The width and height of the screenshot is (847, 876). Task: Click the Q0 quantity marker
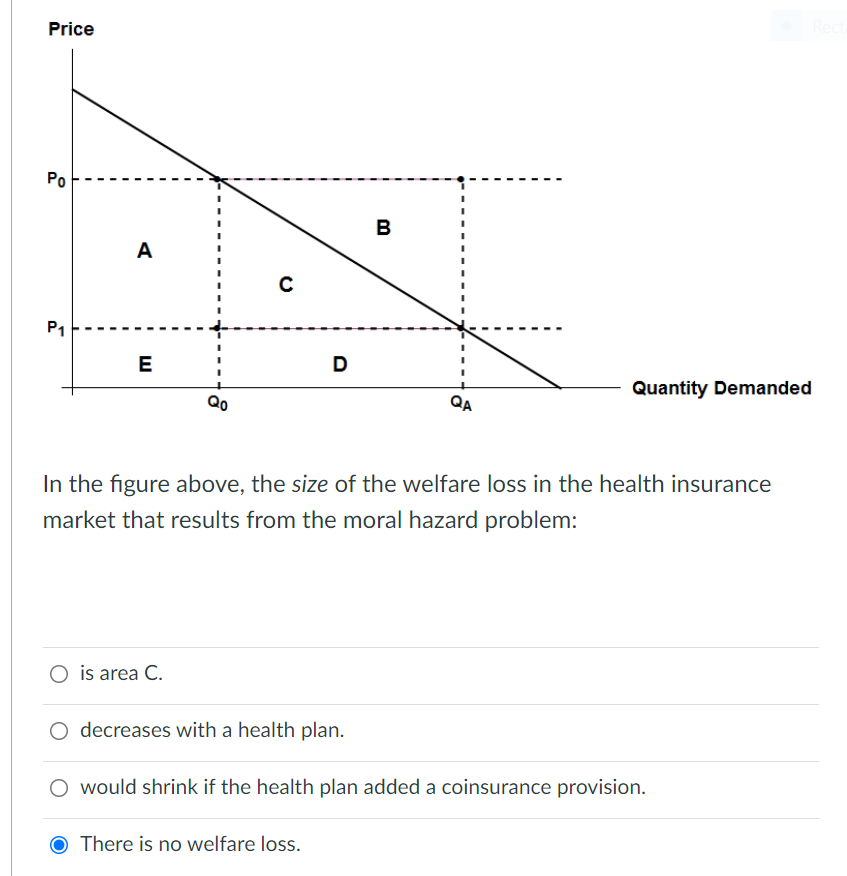pyautogui.click(x=218, y=404)
